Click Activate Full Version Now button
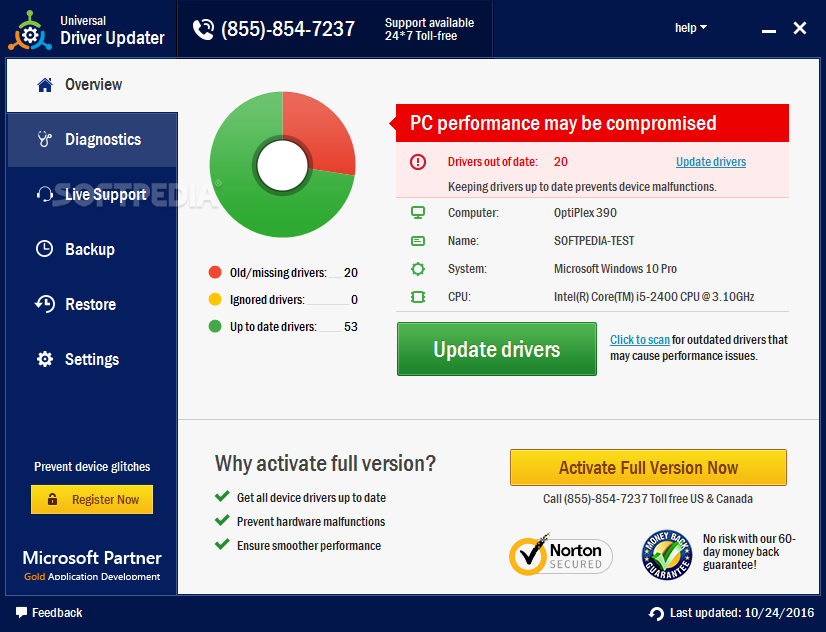Viewport: 826px width, 632px height. 648,467
